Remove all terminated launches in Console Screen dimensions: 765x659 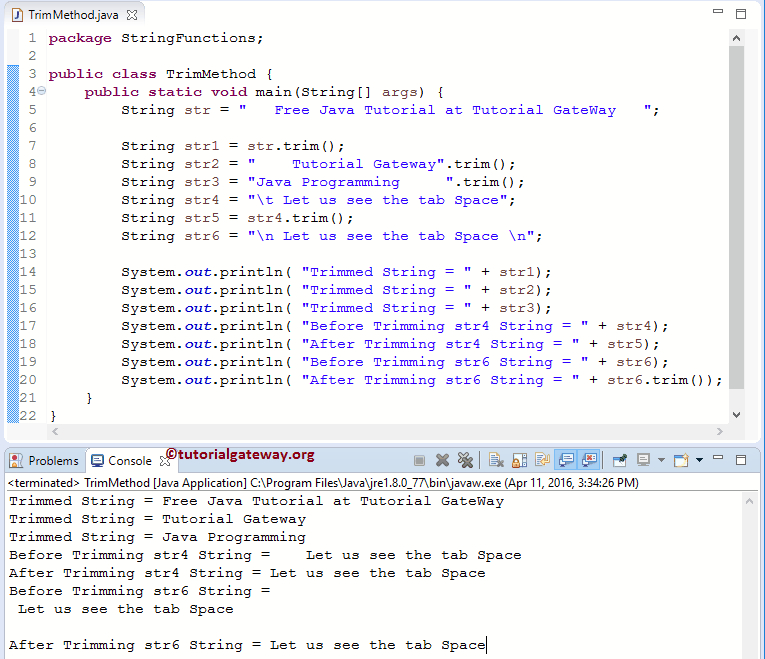coord(465,460)
